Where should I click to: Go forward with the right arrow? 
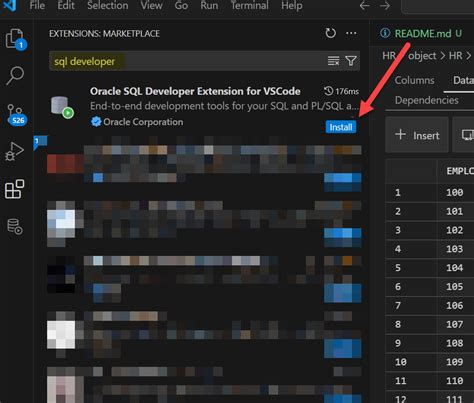[x=385, y=6]
